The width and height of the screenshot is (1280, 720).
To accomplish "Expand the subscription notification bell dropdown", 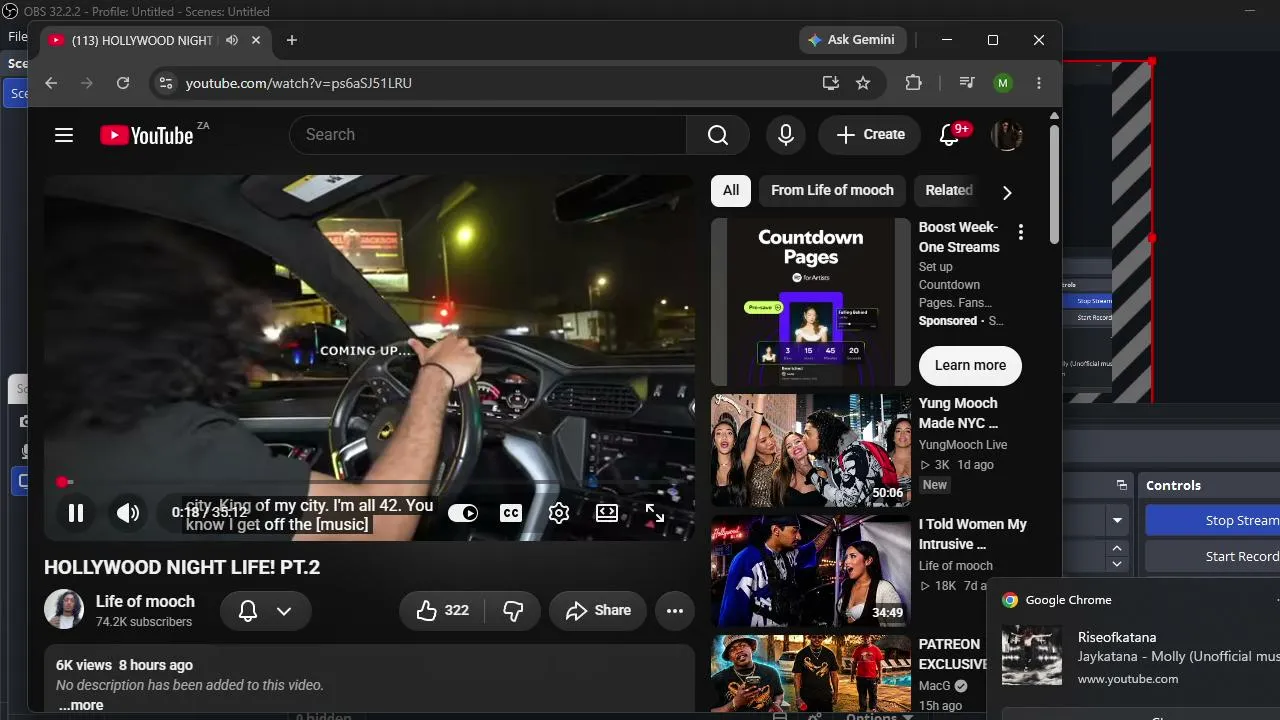I will pyautogui.click(x=265, y=611).
